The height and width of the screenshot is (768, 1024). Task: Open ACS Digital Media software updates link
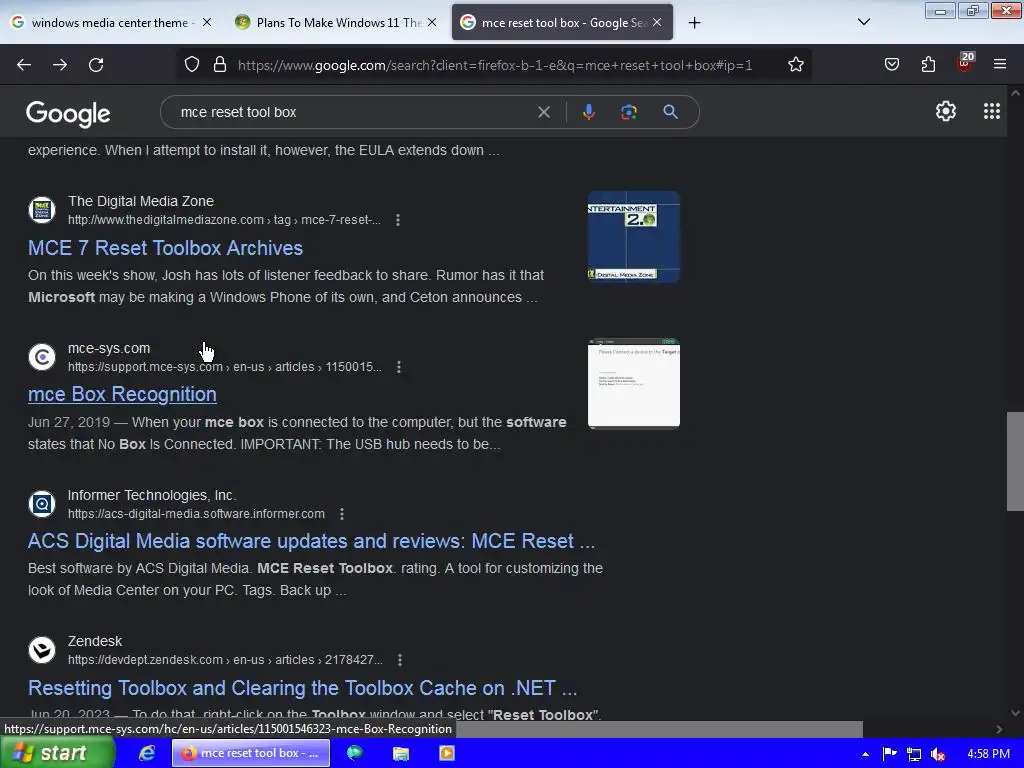(x=312, y=541)
